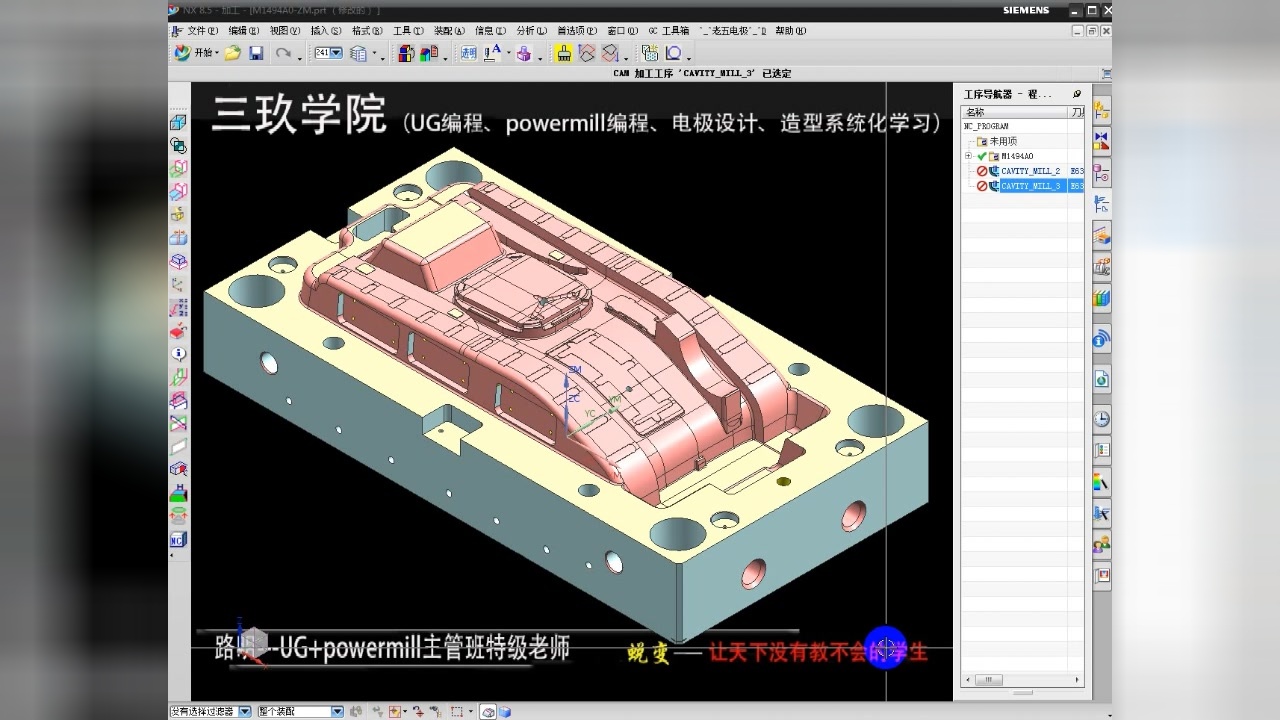Image resolution: width=1280 pixels, height=720 pixels.
Task: Click the shaded face highlight icon in status bar
Action: tap(488, 711)
